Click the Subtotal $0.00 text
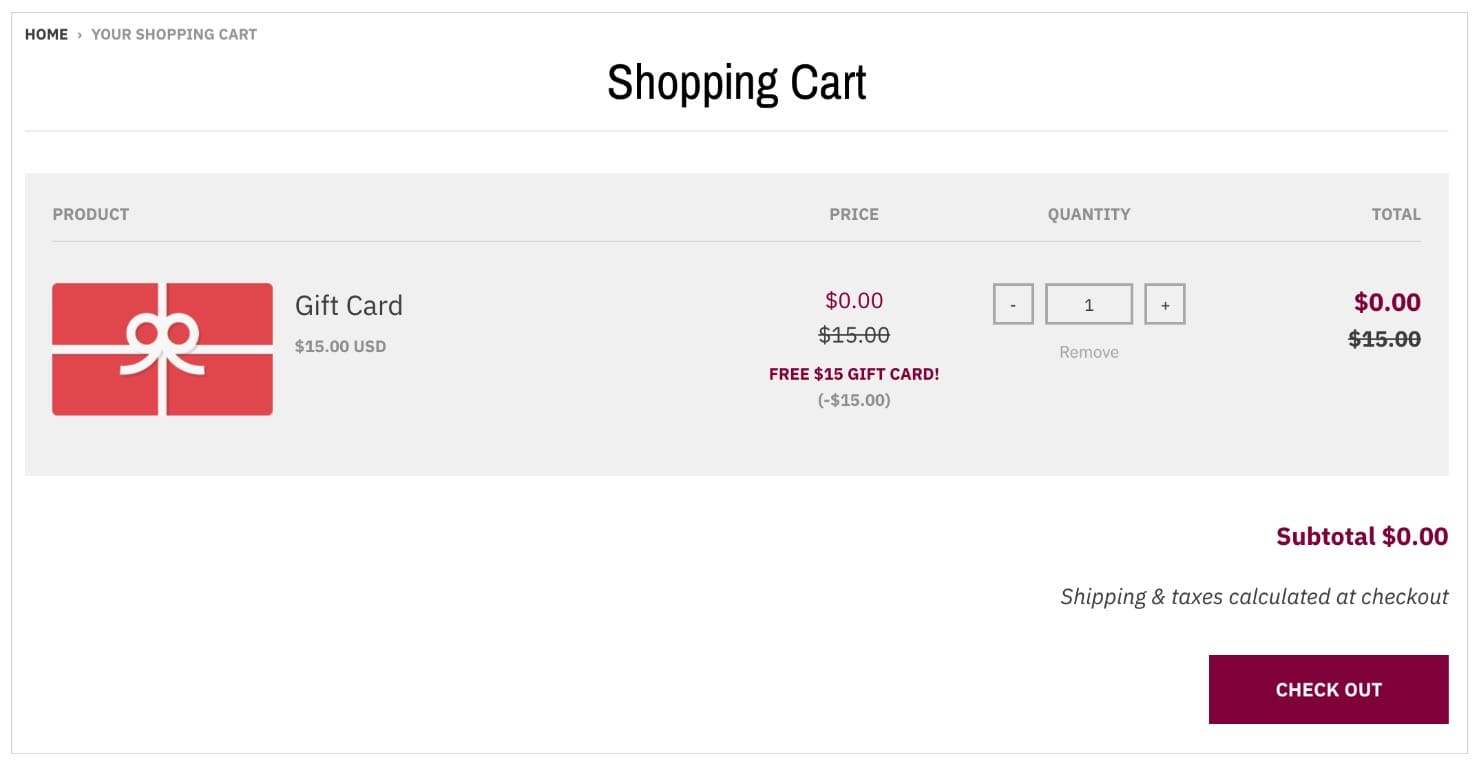Viewport: 1478px width, 766px height. [1362, 536]
